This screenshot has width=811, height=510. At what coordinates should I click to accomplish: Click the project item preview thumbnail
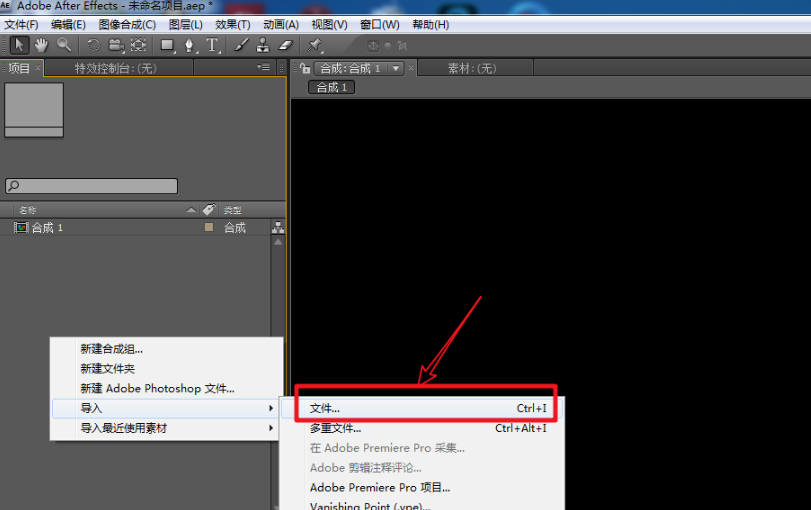[x=34, y=110]
